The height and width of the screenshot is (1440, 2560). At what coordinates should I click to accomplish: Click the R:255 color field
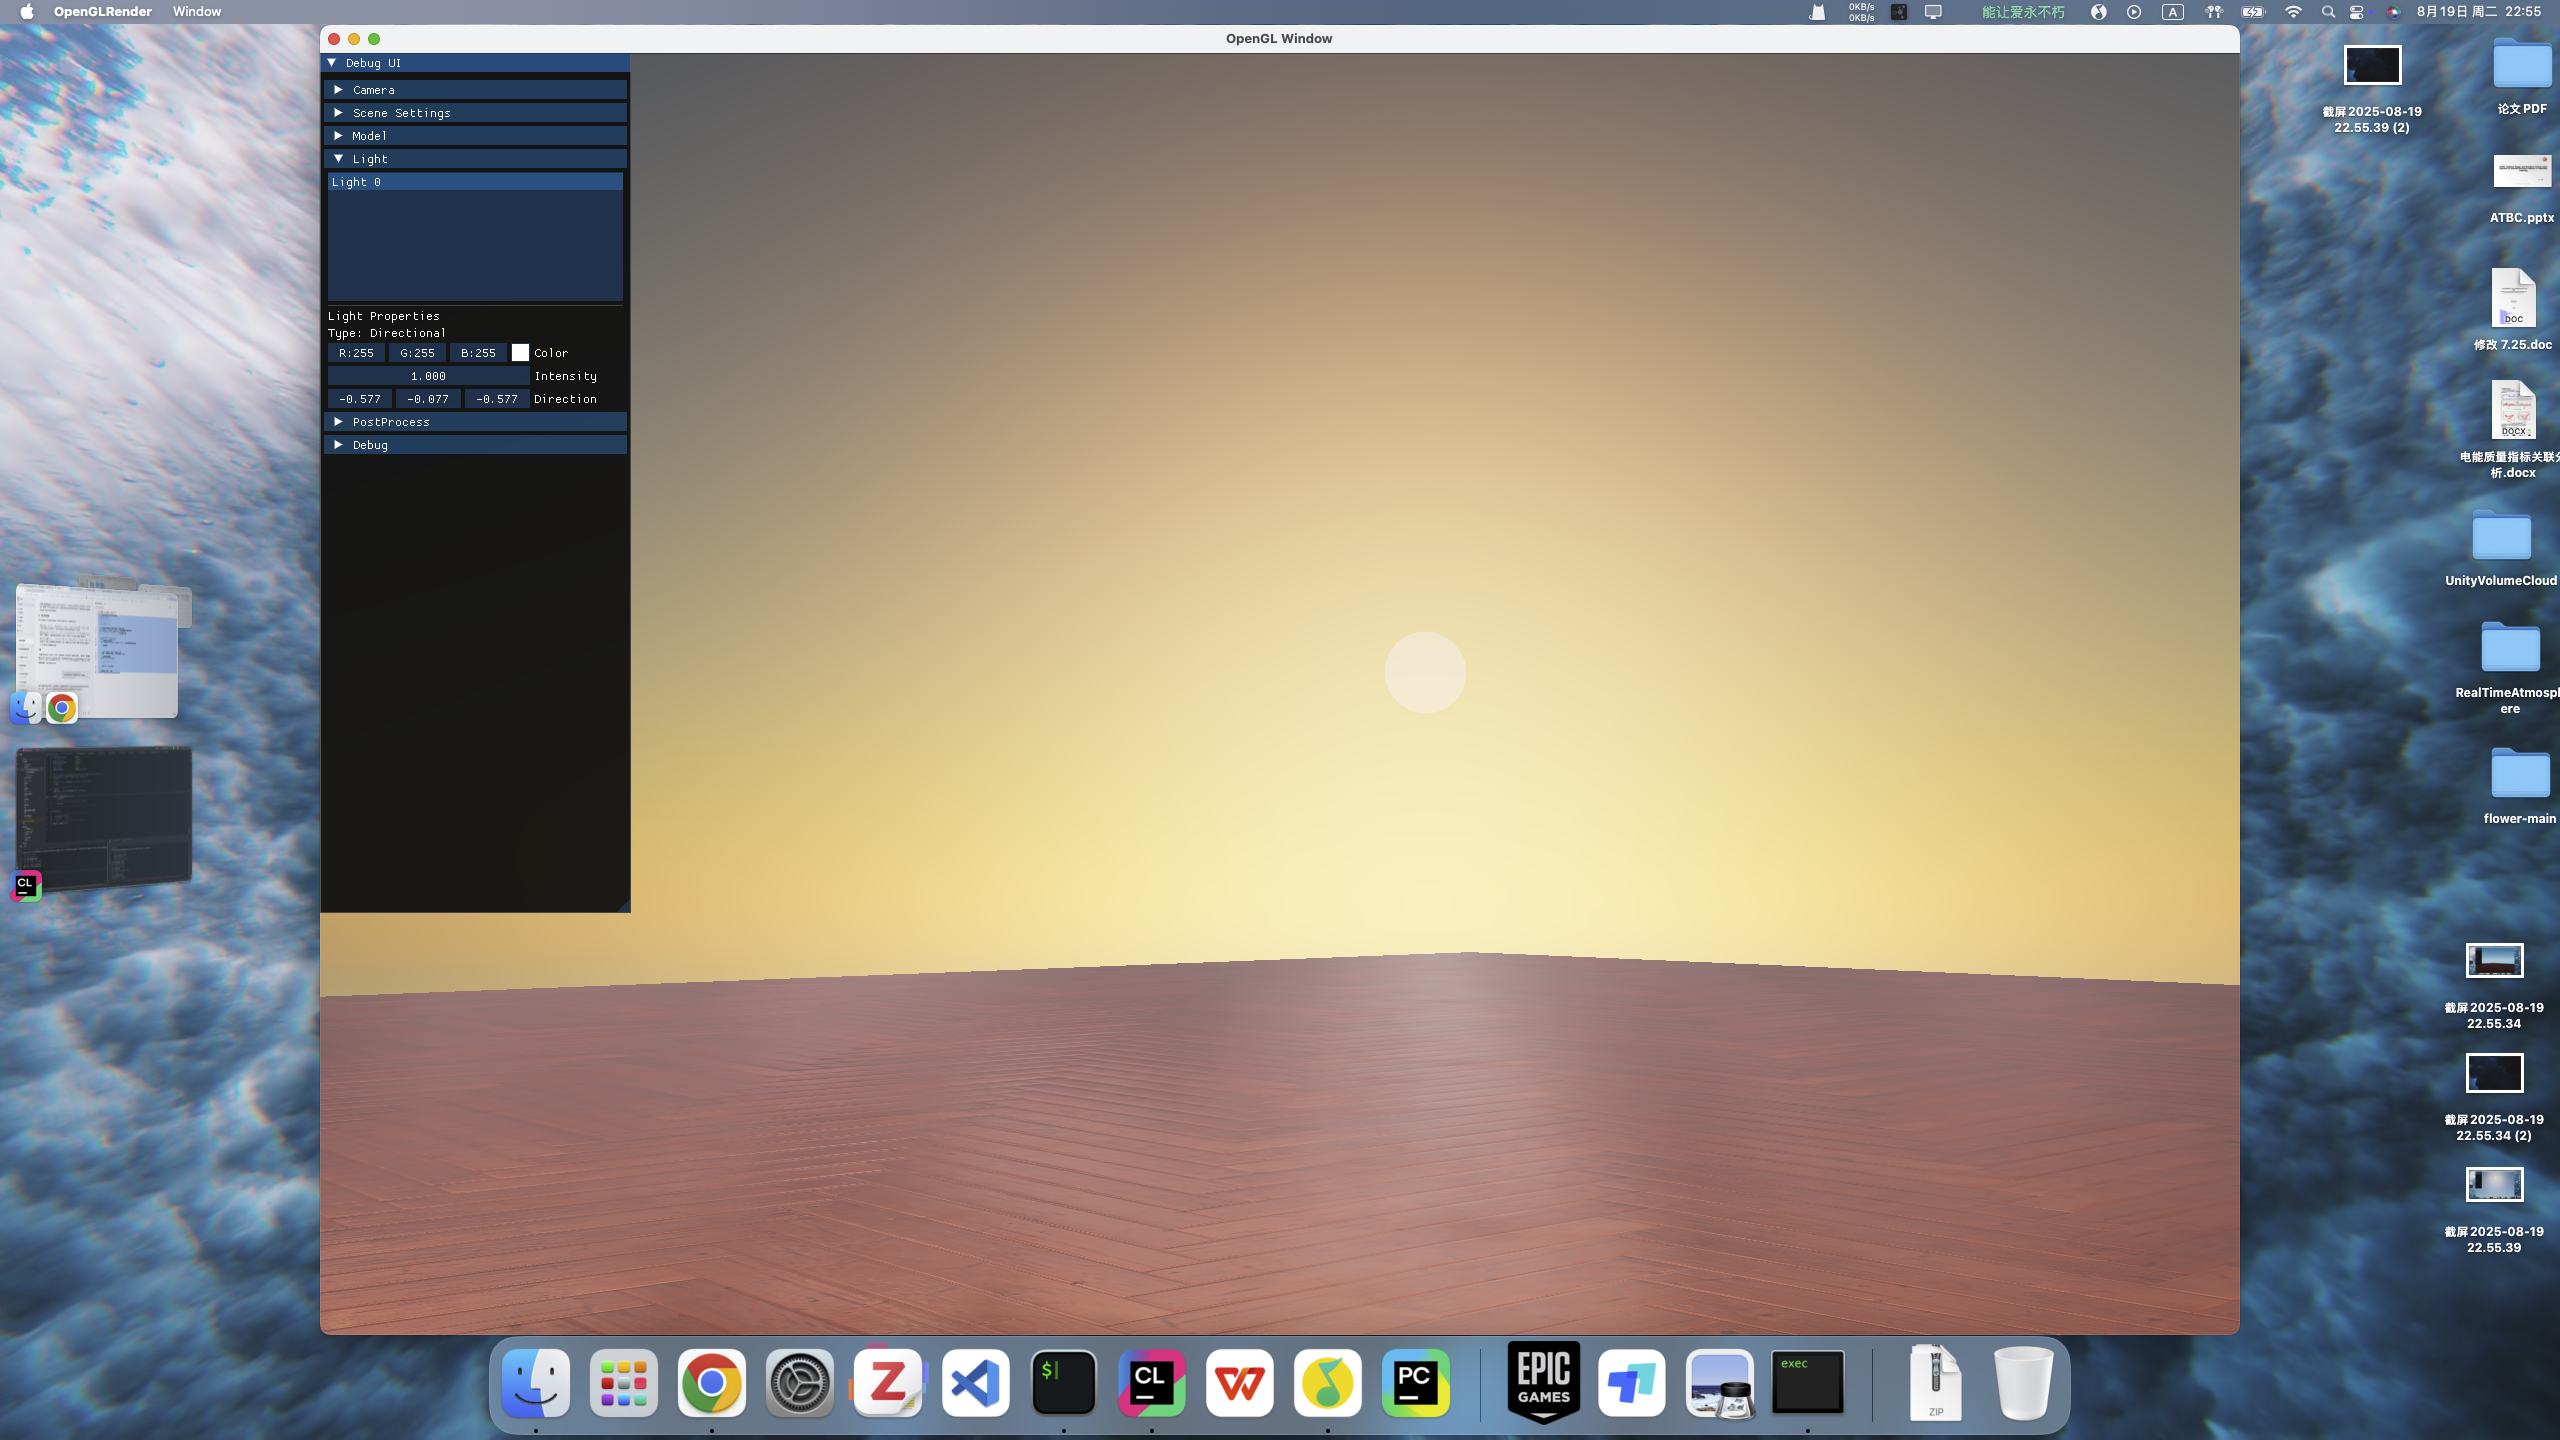coord(356,353)
